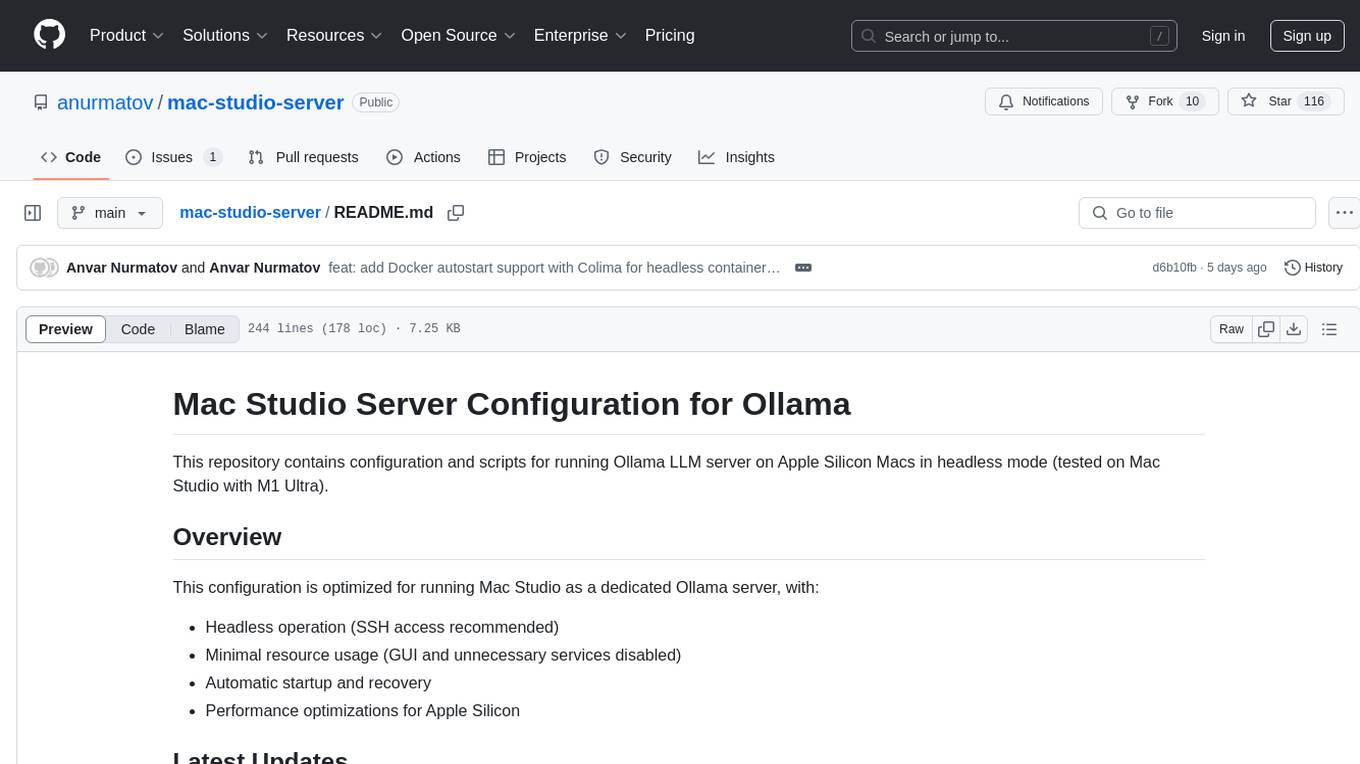The width and height of the screenshot is (1360, 764).
Task: Click the Issues counter badge 1
Action: click(x=212, y=157)
